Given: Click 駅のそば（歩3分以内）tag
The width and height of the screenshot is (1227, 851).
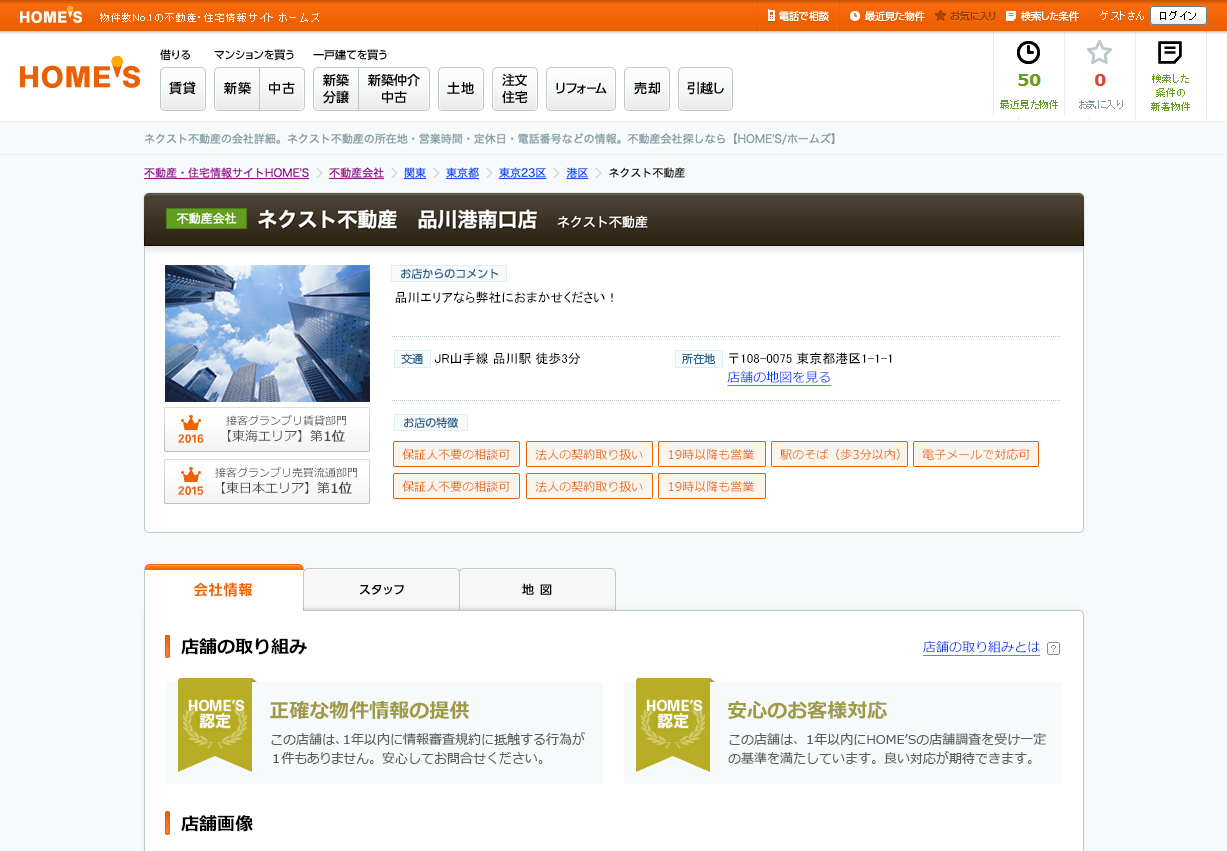Looking at the screenshot, I should [840, 454].
